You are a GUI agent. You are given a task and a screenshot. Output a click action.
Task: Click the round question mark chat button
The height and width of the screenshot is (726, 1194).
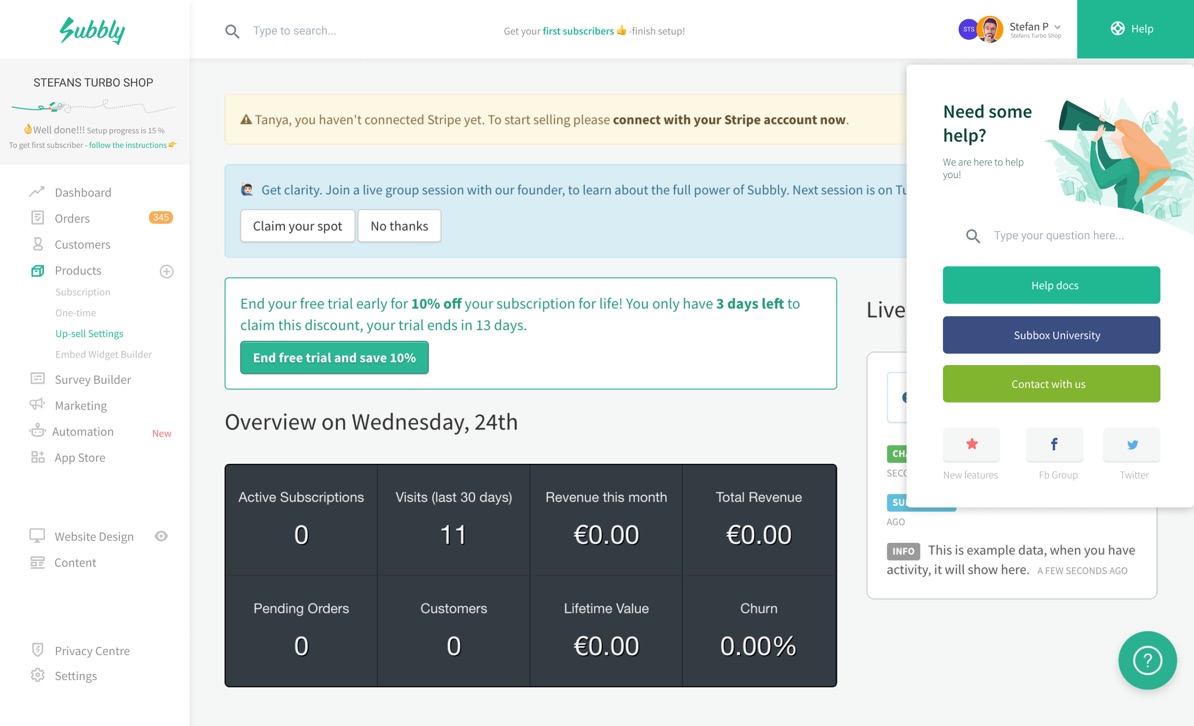click(1147, 660)
